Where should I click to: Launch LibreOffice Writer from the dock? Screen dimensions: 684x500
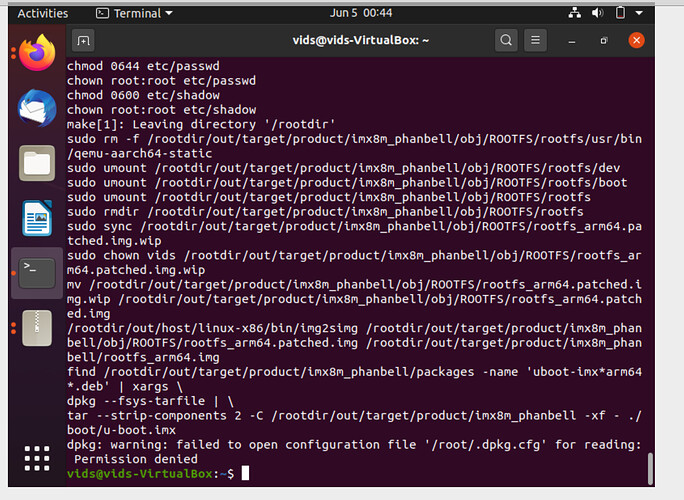(x=37, y=217)
